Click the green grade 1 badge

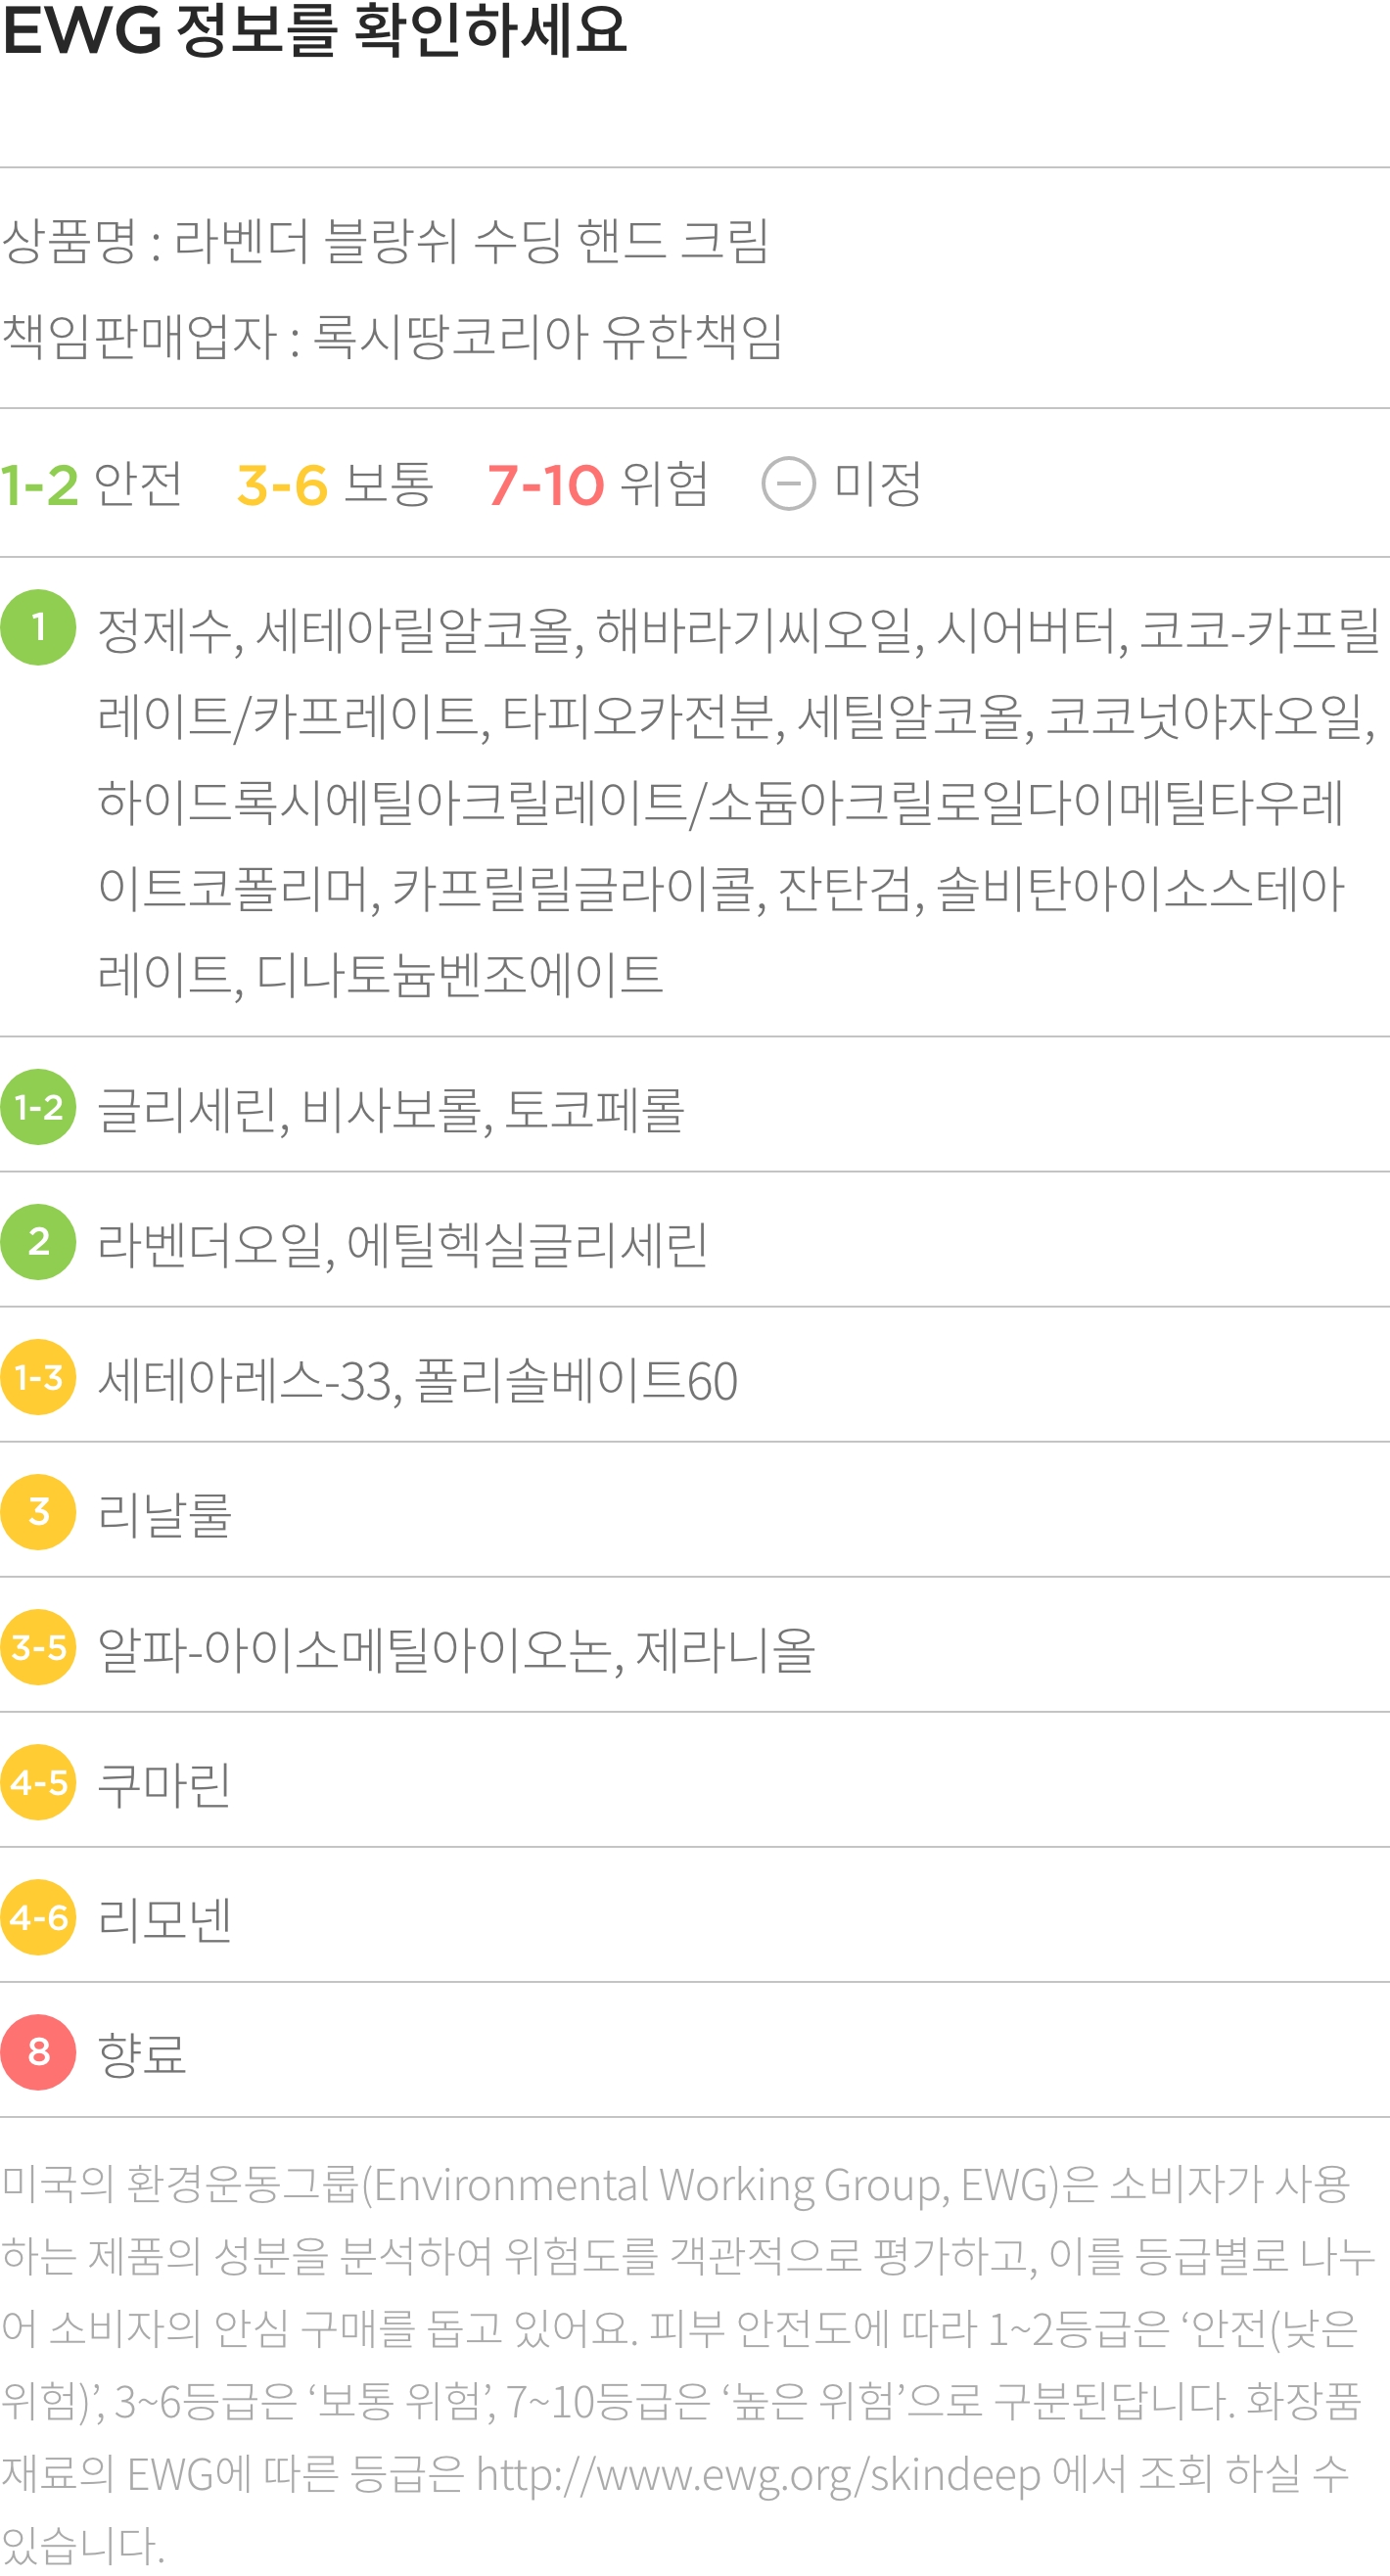tap(38, 627)
